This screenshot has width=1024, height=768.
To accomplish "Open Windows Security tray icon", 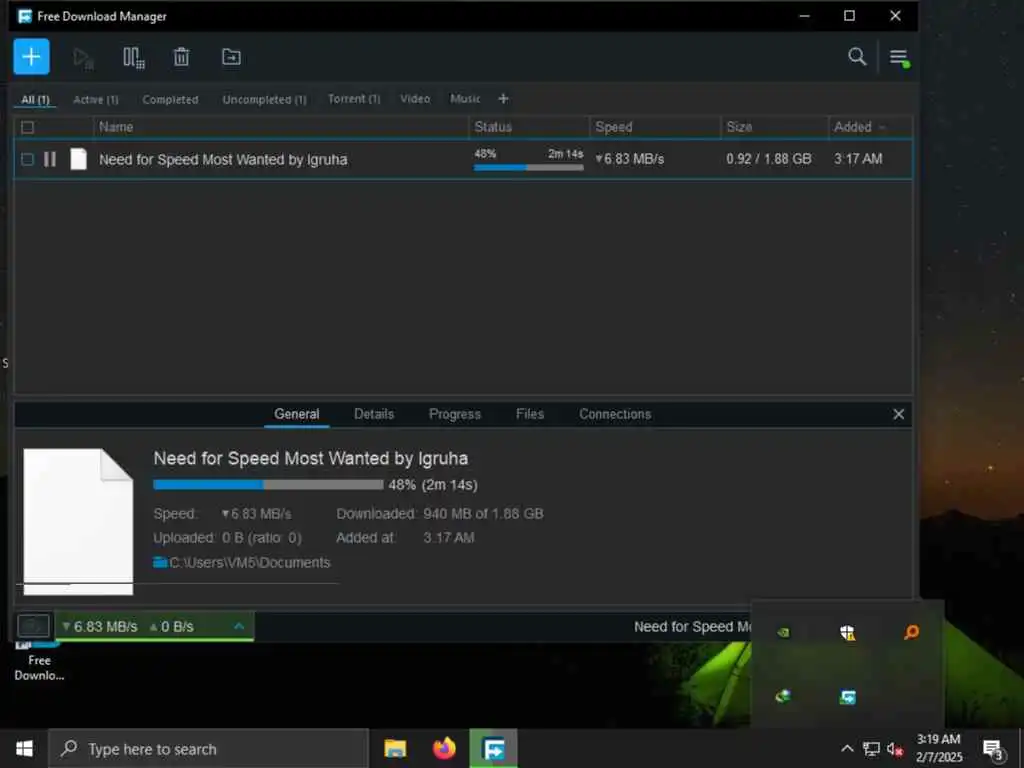I will tap(847, 632).
